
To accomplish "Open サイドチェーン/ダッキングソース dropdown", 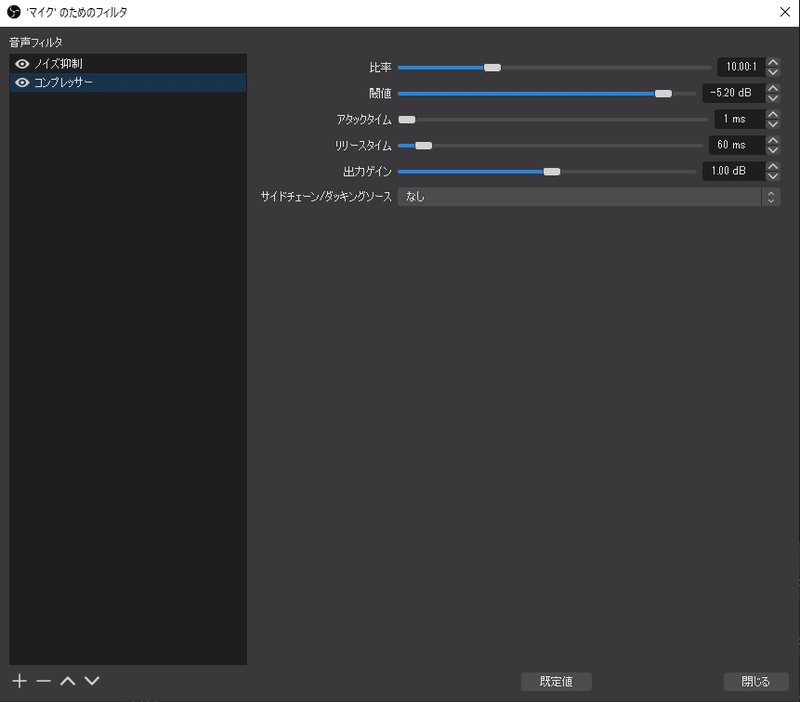I will coord(589,197).
